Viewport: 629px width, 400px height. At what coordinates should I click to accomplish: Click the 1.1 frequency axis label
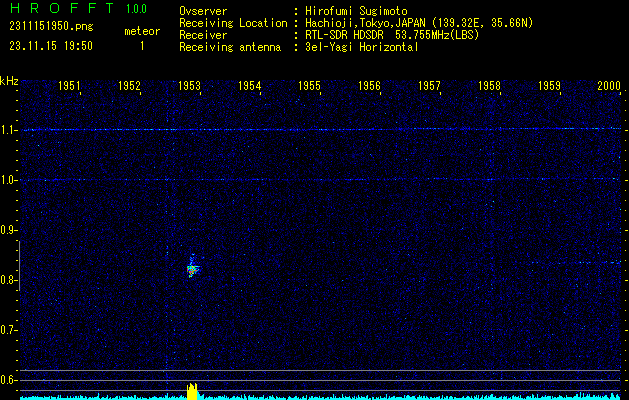[x=9, y=130]
